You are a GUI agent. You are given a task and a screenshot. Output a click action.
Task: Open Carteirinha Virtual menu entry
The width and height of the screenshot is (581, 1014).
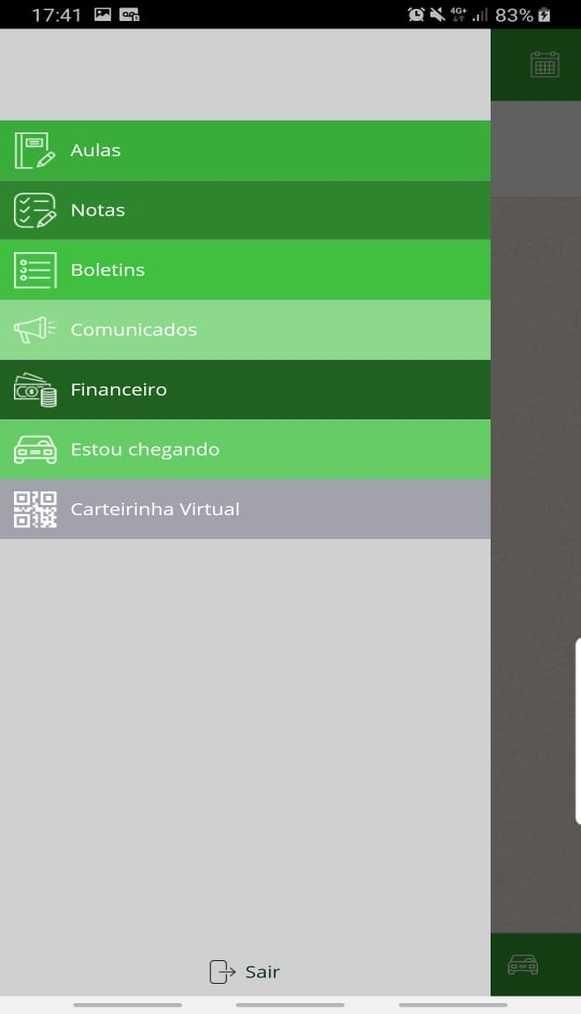coord(245,509)
